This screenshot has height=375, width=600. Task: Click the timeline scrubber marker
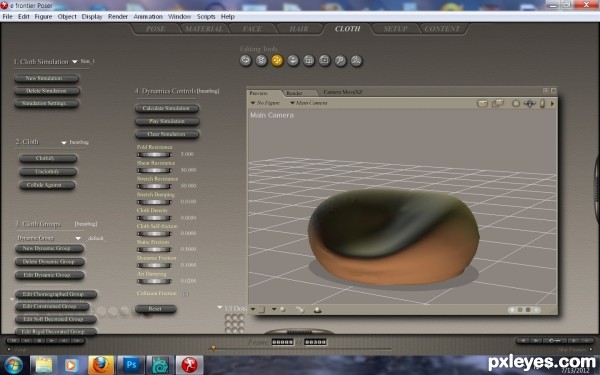tap(213, 348)
